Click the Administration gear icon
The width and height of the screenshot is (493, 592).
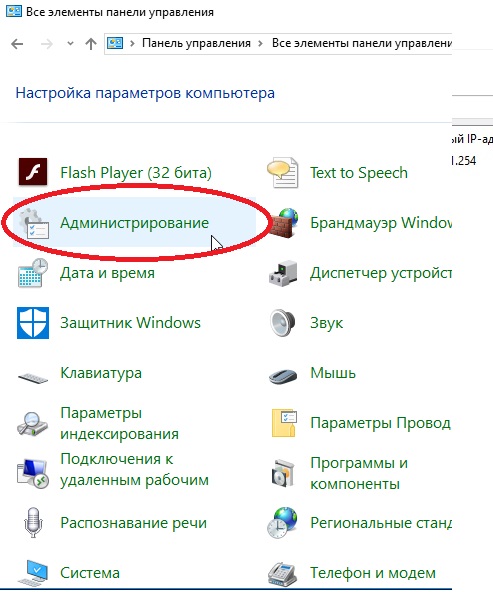[x=34, y=224]
